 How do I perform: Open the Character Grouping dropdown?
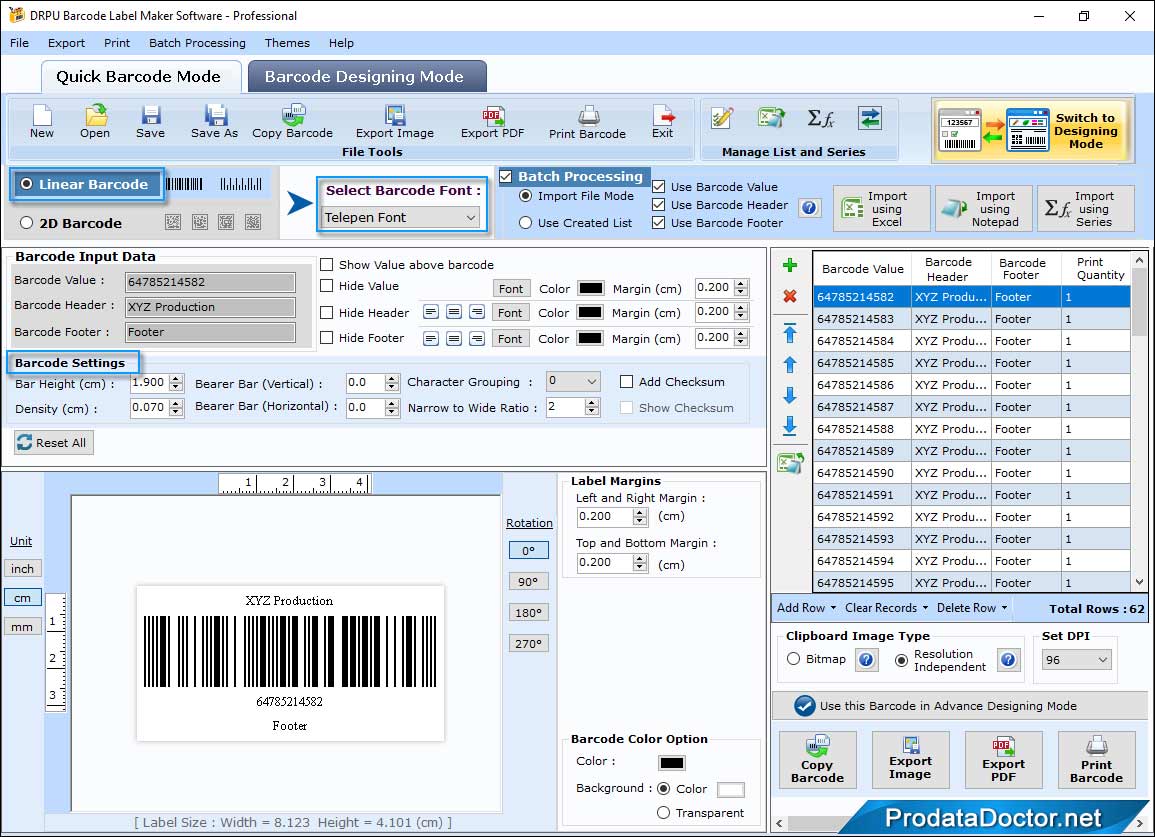(x=573, y=381)
